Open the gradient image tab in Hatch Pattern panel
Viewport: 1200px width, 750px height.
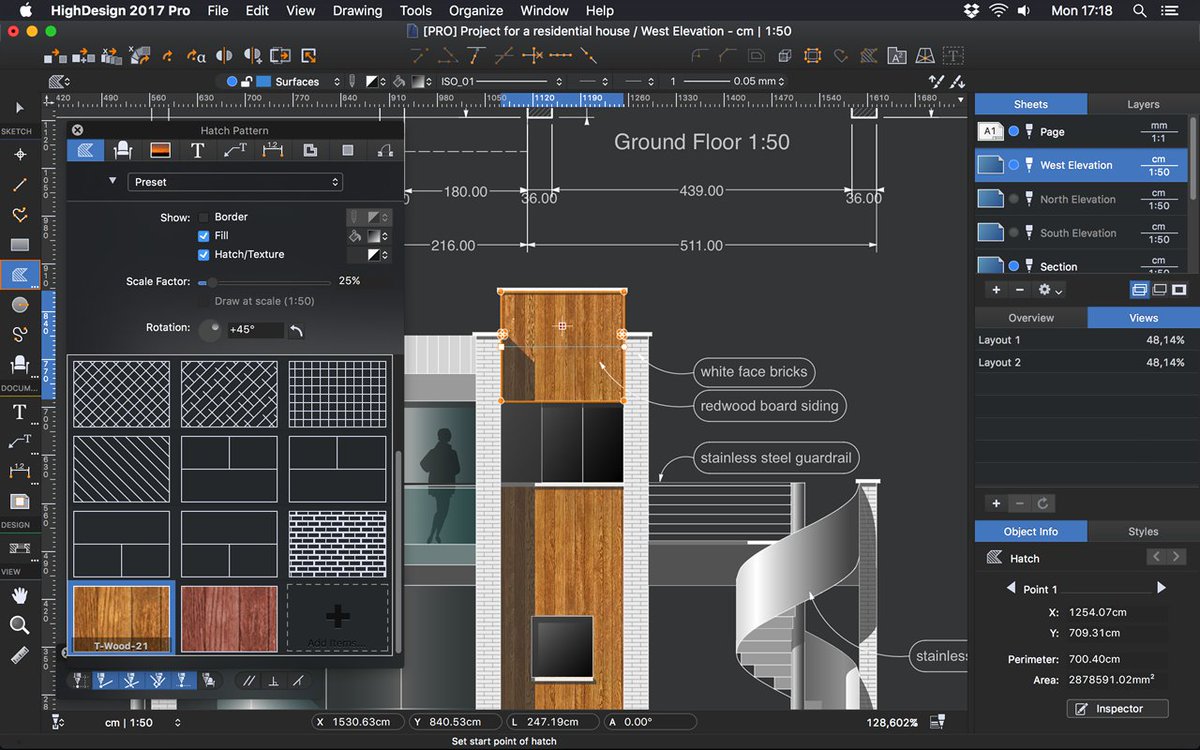[x=160, y=150]
